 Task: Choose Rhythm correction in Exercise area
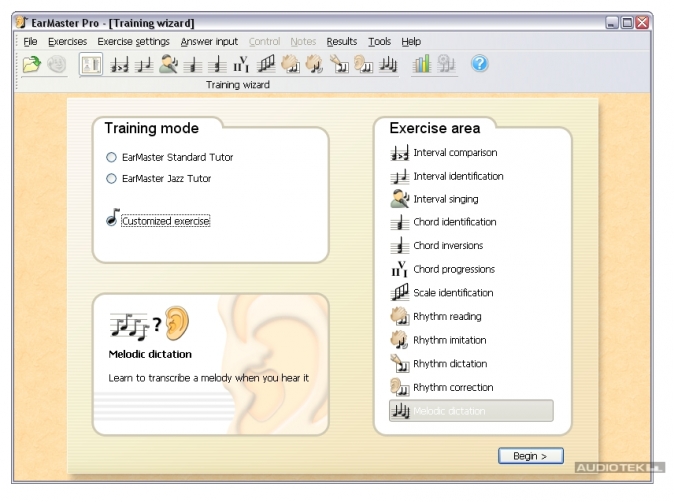pos(441,387)
